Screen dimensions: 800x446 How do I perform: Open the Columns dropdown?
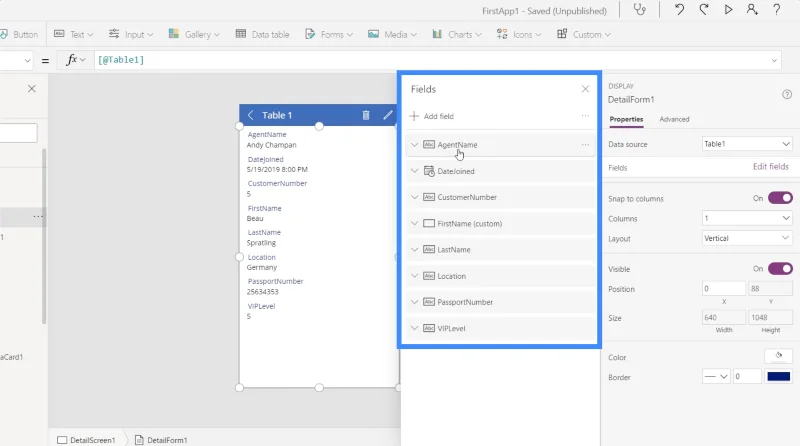point(747,218)
